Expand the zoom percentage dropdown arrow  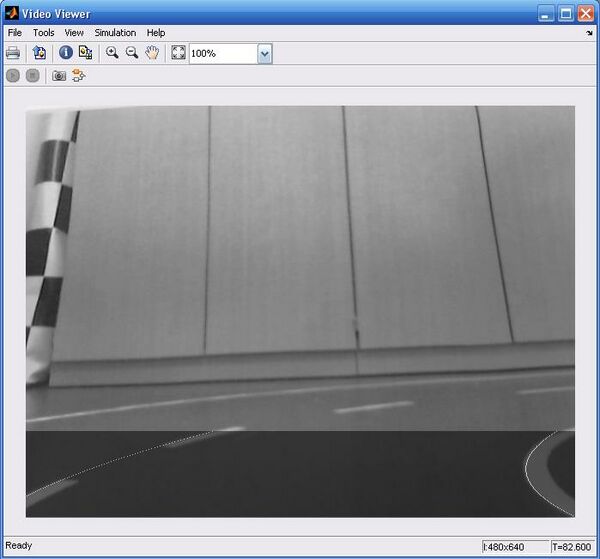(265, 54)
